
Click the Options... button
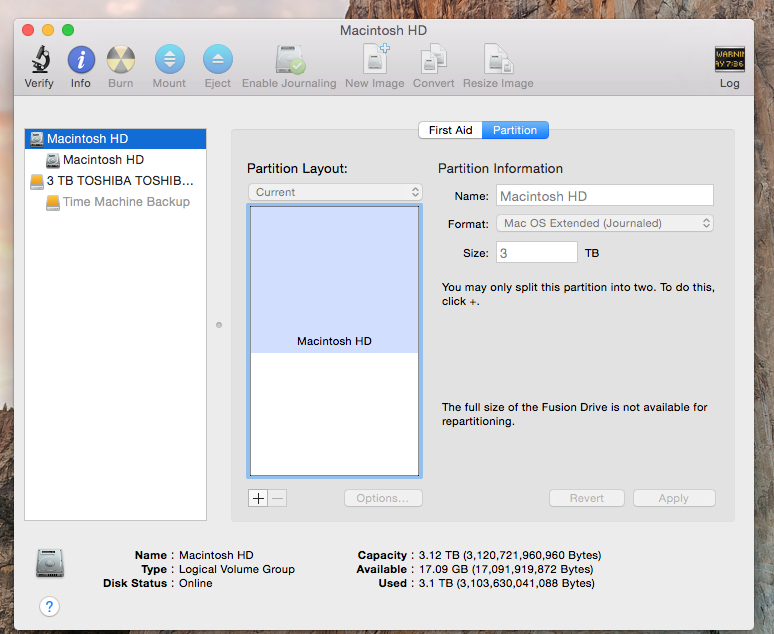383,498
